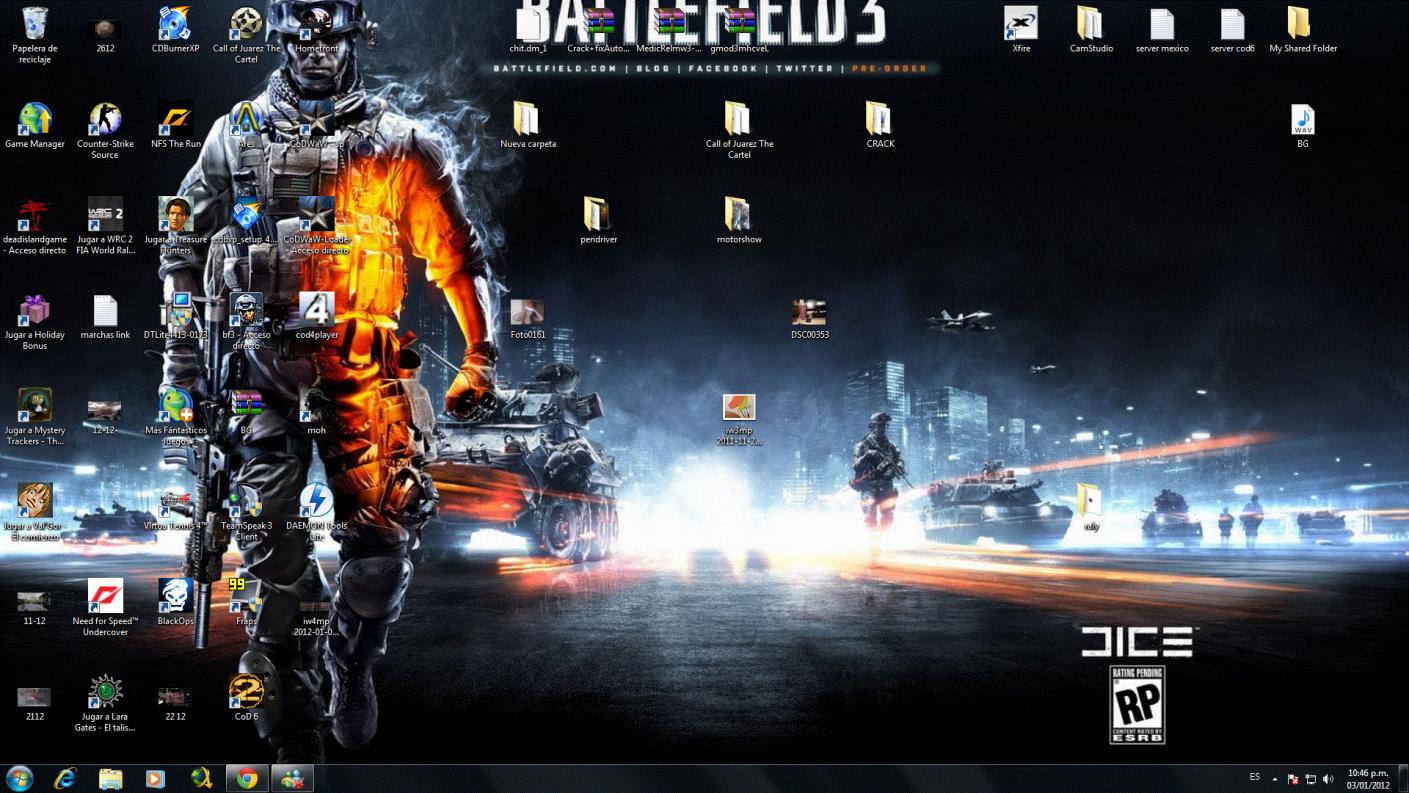Open the Papelera de reciclaje recycle bin
The width and height of the screenshot is (1409, 793).
point(35,24)
